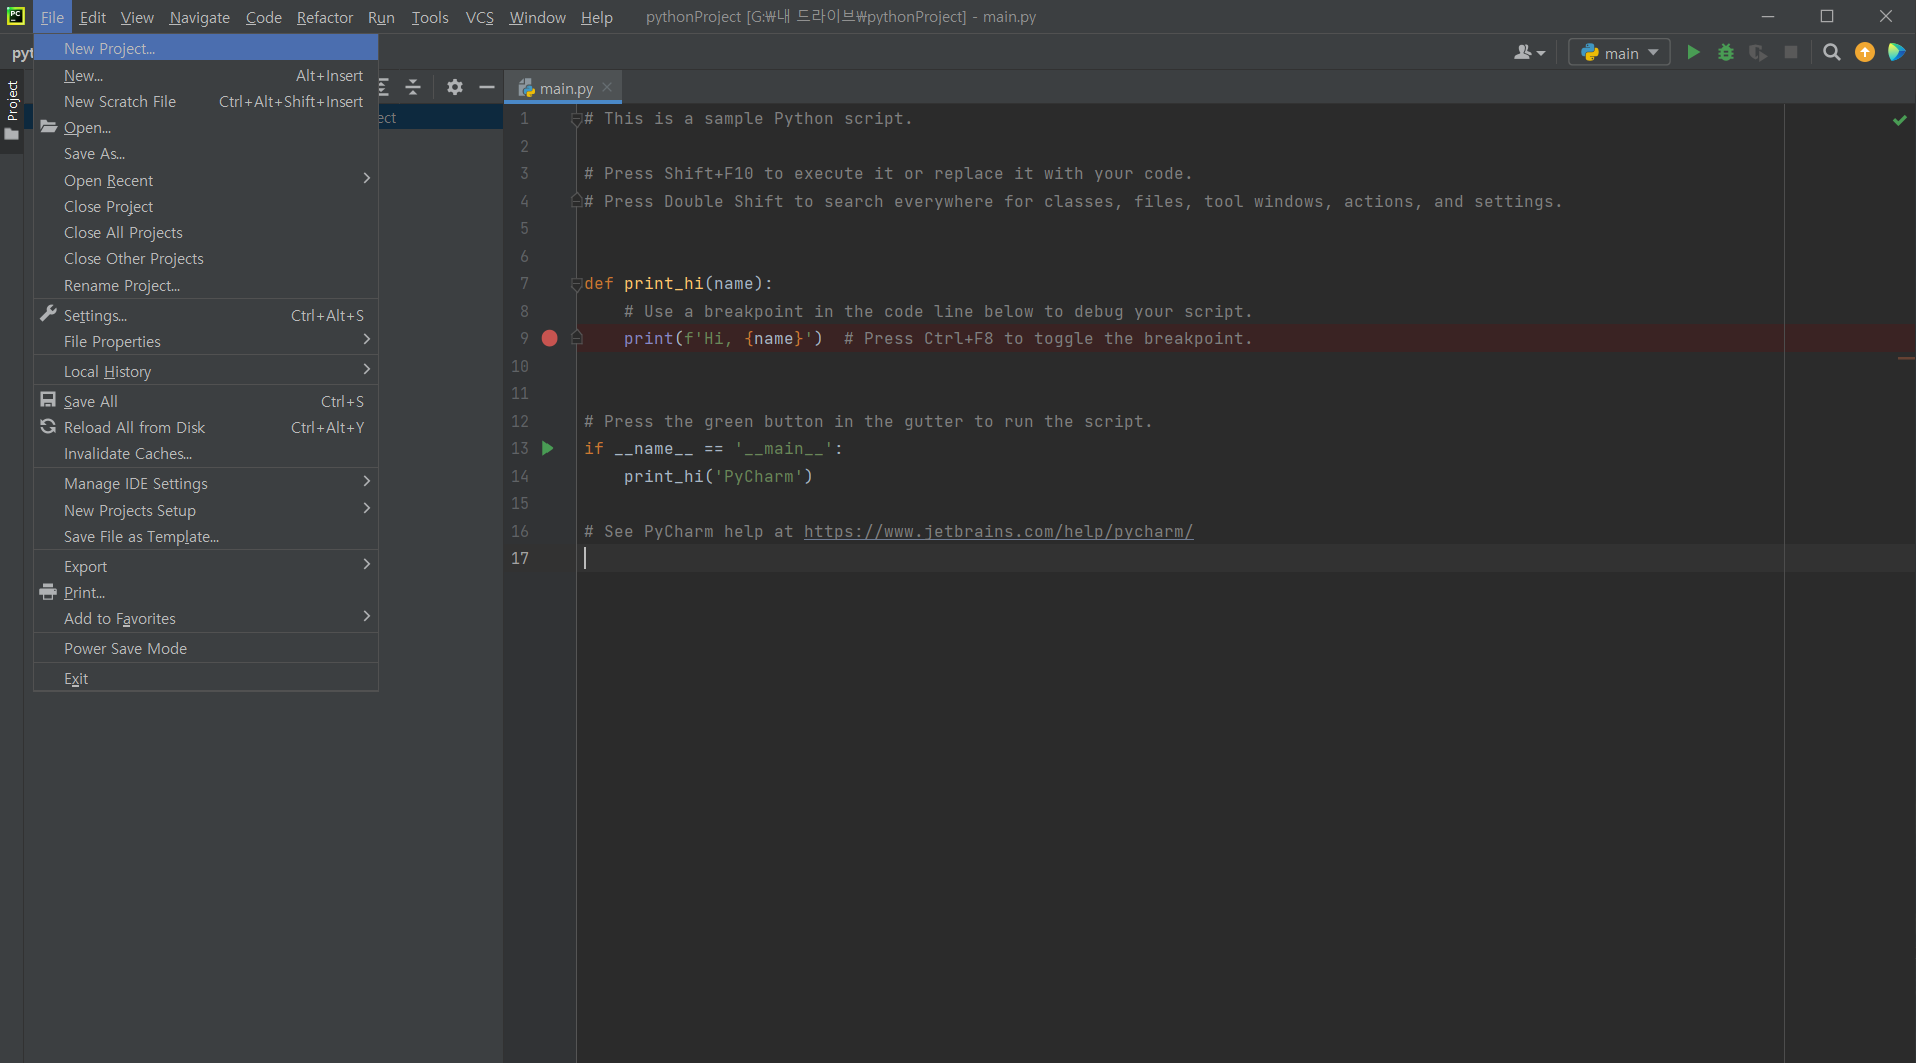This screenshot has height=1063, width=1916.
Task: Open the Window menu
Action: 537,17
